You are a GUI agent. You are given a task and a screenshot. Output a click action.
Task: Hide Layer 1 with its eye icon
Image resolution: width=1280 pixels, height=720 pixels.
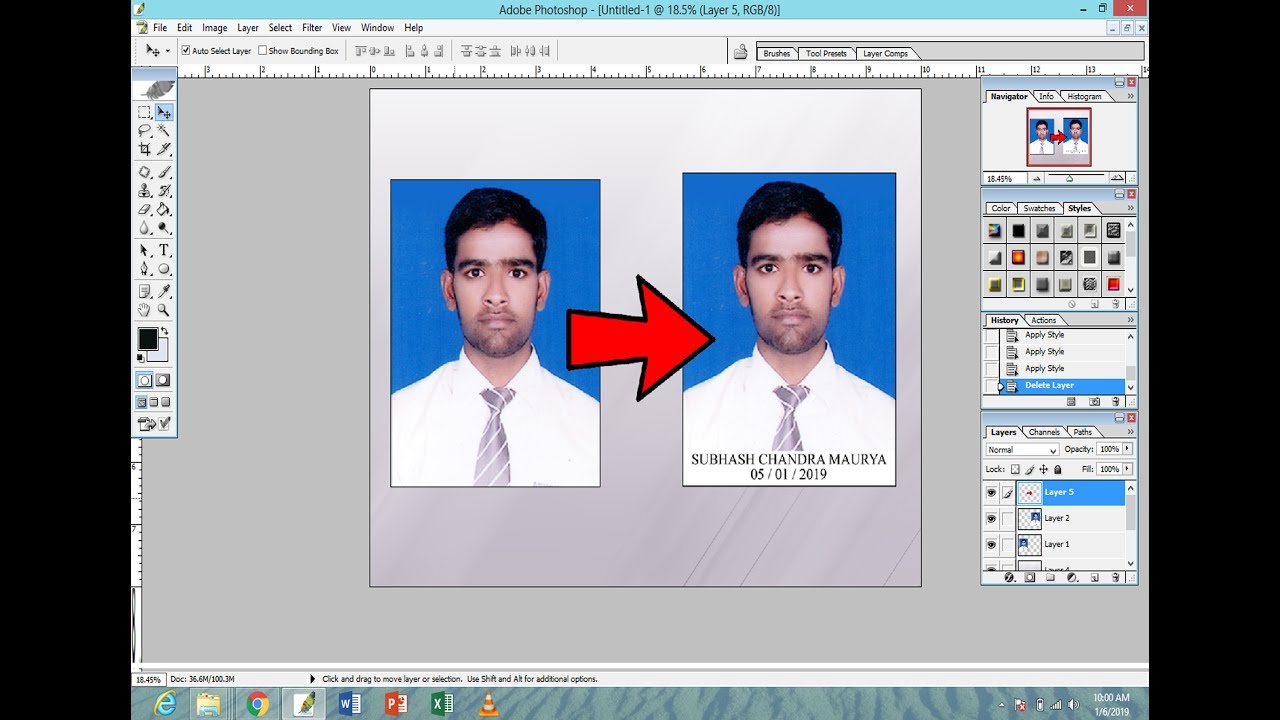(991, 545)
